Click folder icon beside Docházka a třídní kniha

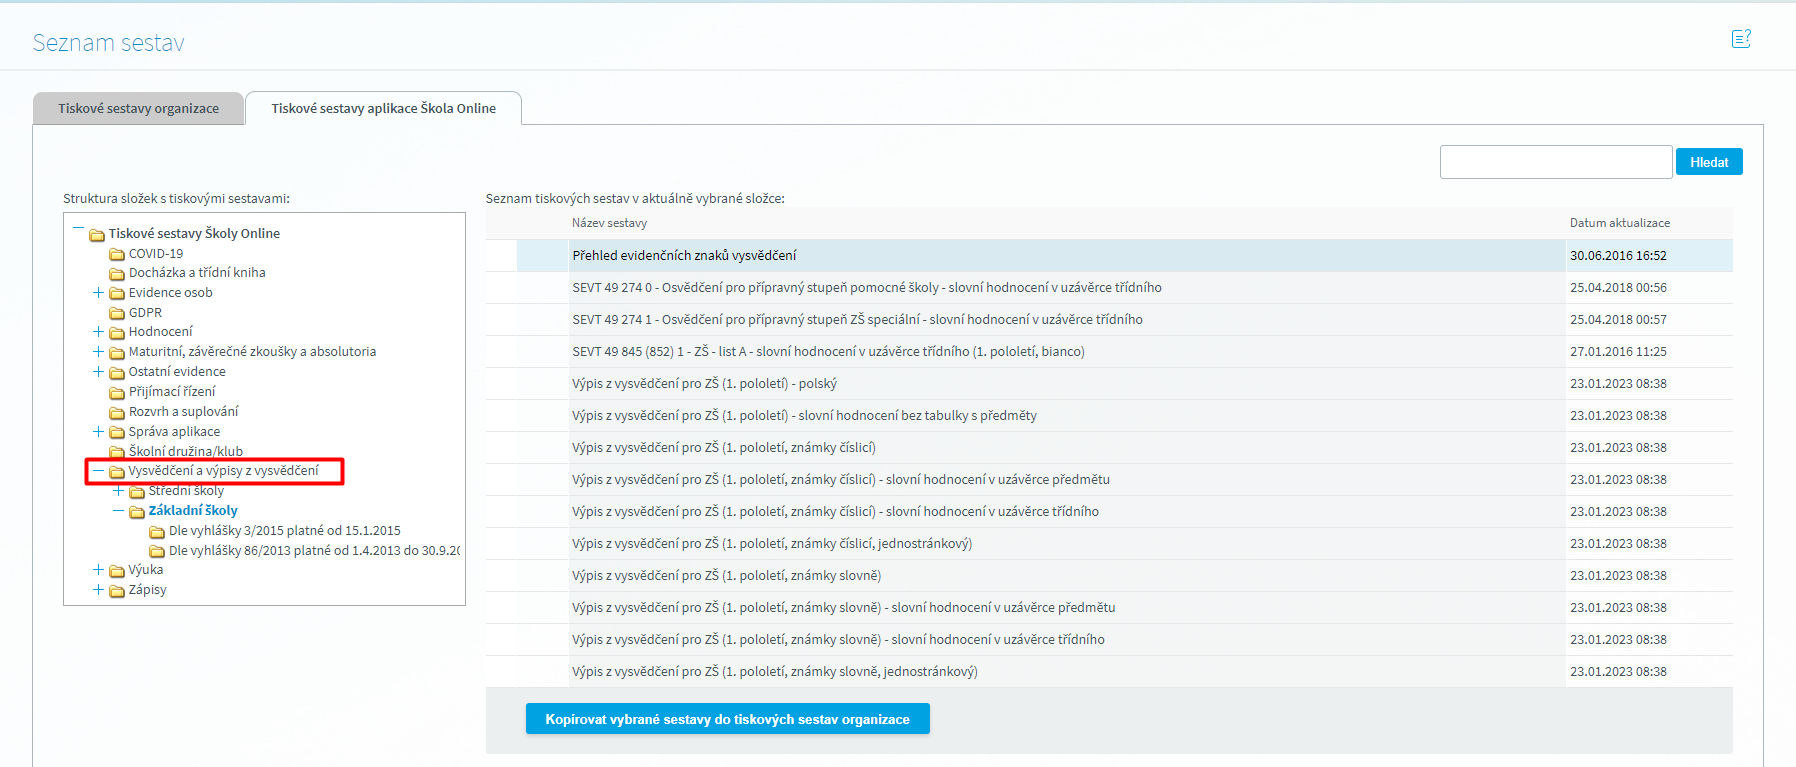117,273
